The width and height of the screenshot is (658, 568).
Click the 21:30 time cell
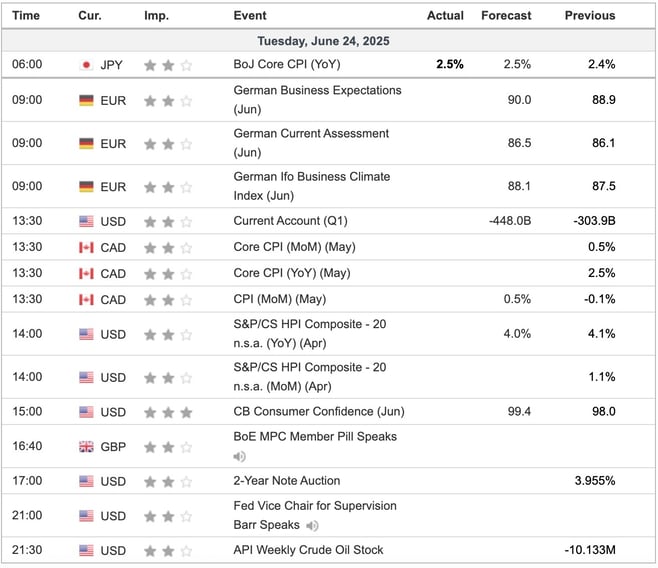click(x=27, y=550)
